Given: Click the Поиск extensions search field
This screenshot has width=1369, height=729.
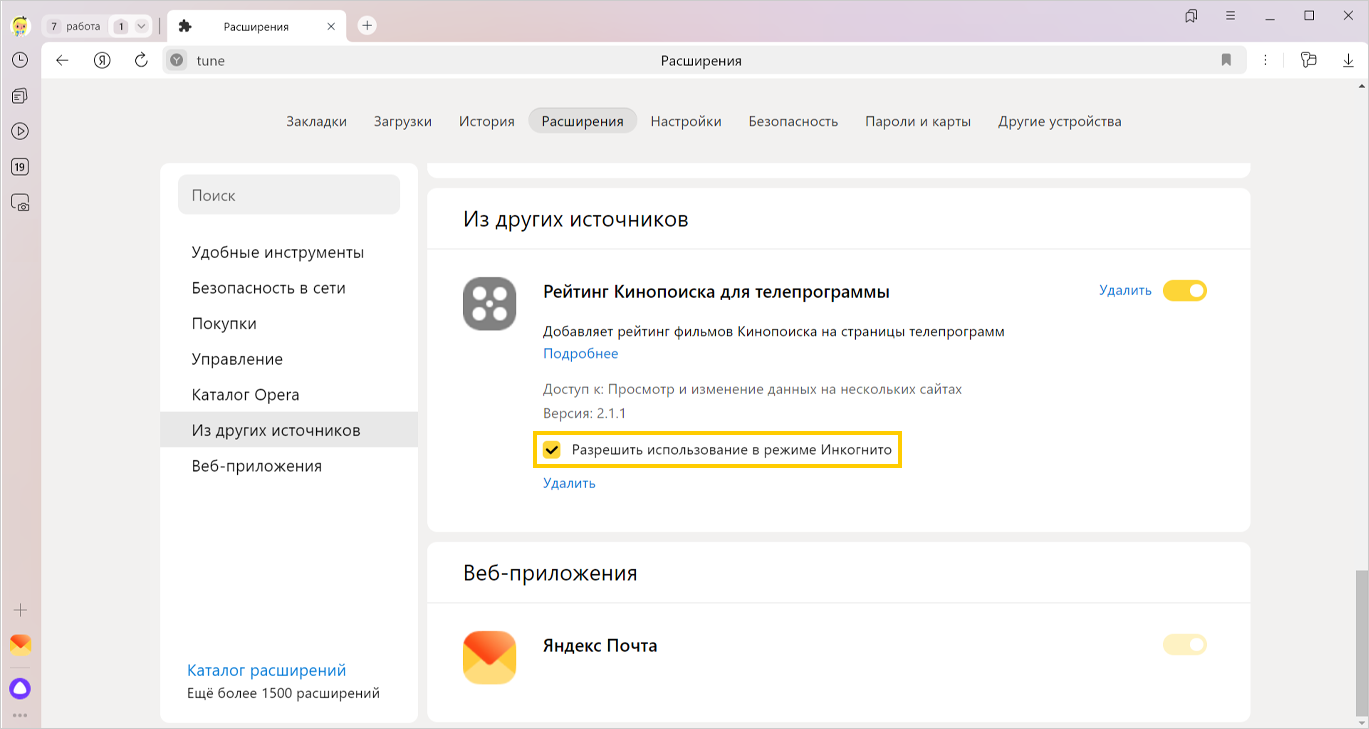Looking at the screenshot, I should click(289, 195).
